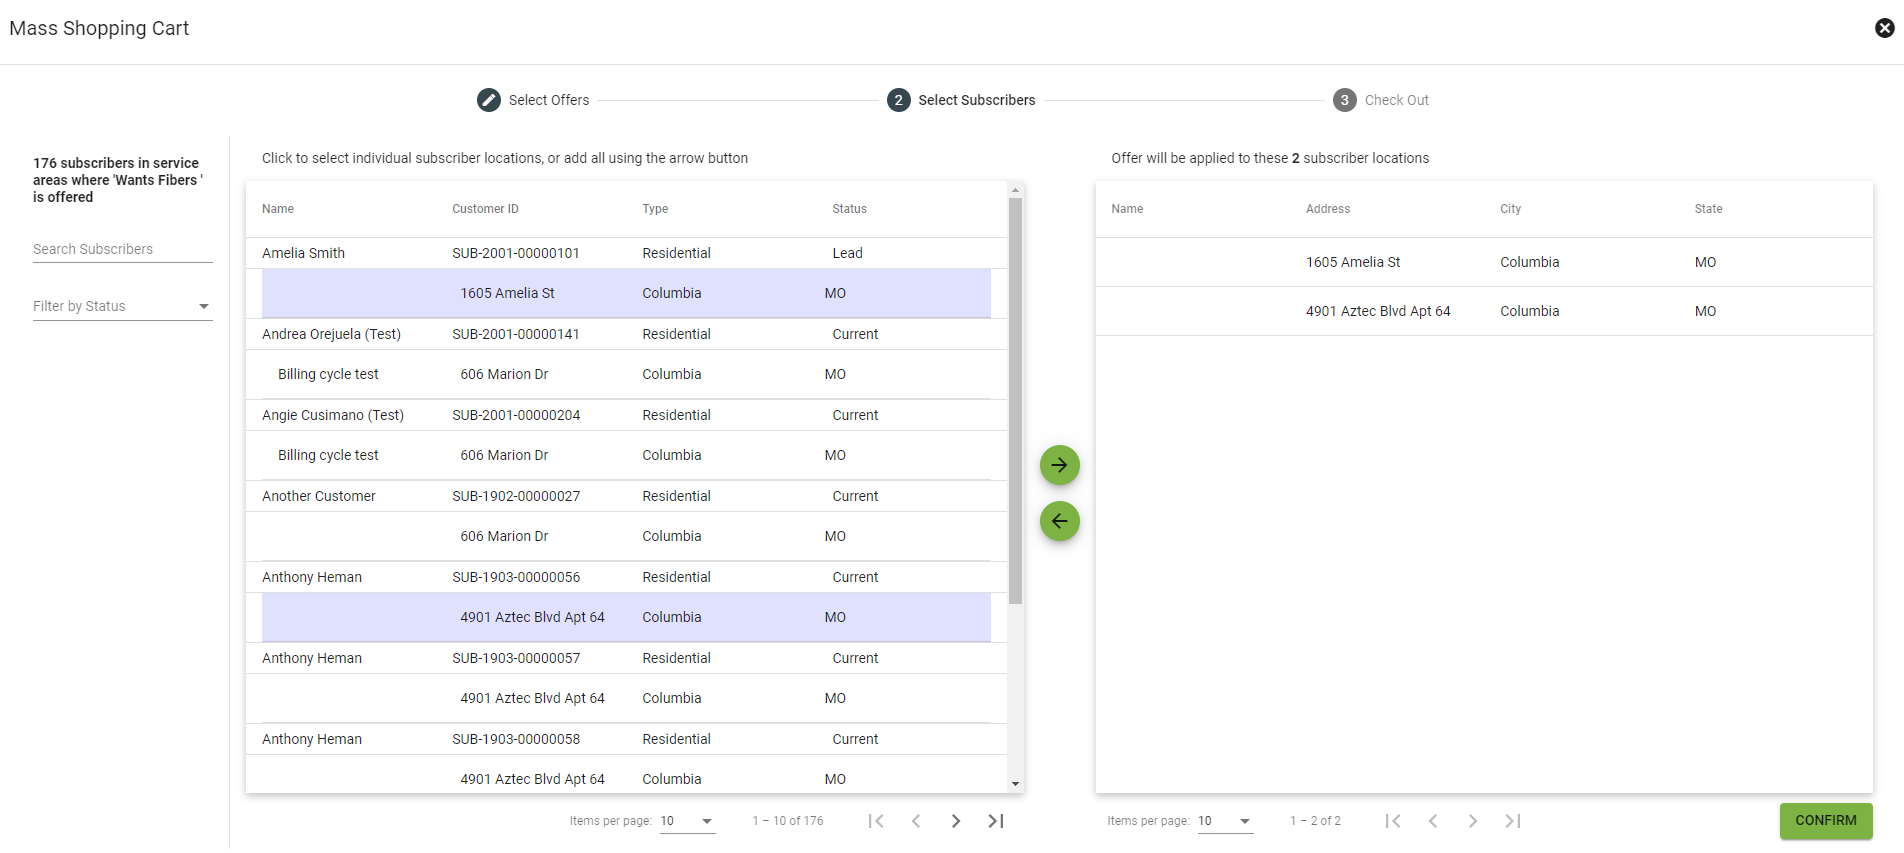
Task: Add selected subscribers with right arrow button
Action: [1060, 465]
